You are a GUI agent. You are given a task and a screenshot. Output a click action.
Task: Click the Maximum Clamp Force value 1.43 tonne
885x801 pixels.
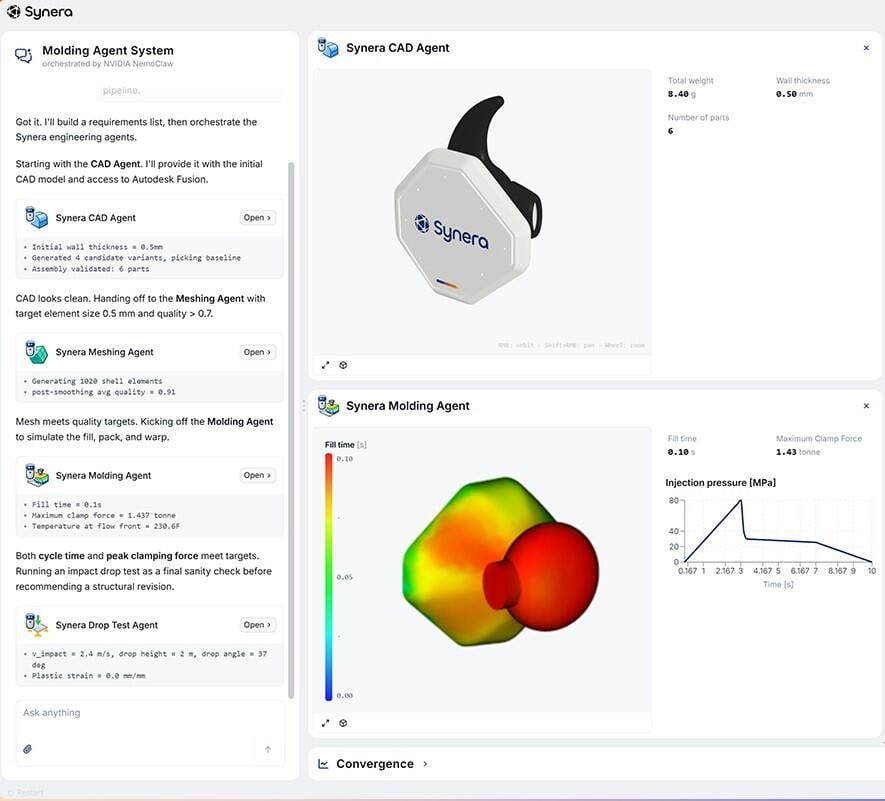pyautogui.click(x=798, y=452)
